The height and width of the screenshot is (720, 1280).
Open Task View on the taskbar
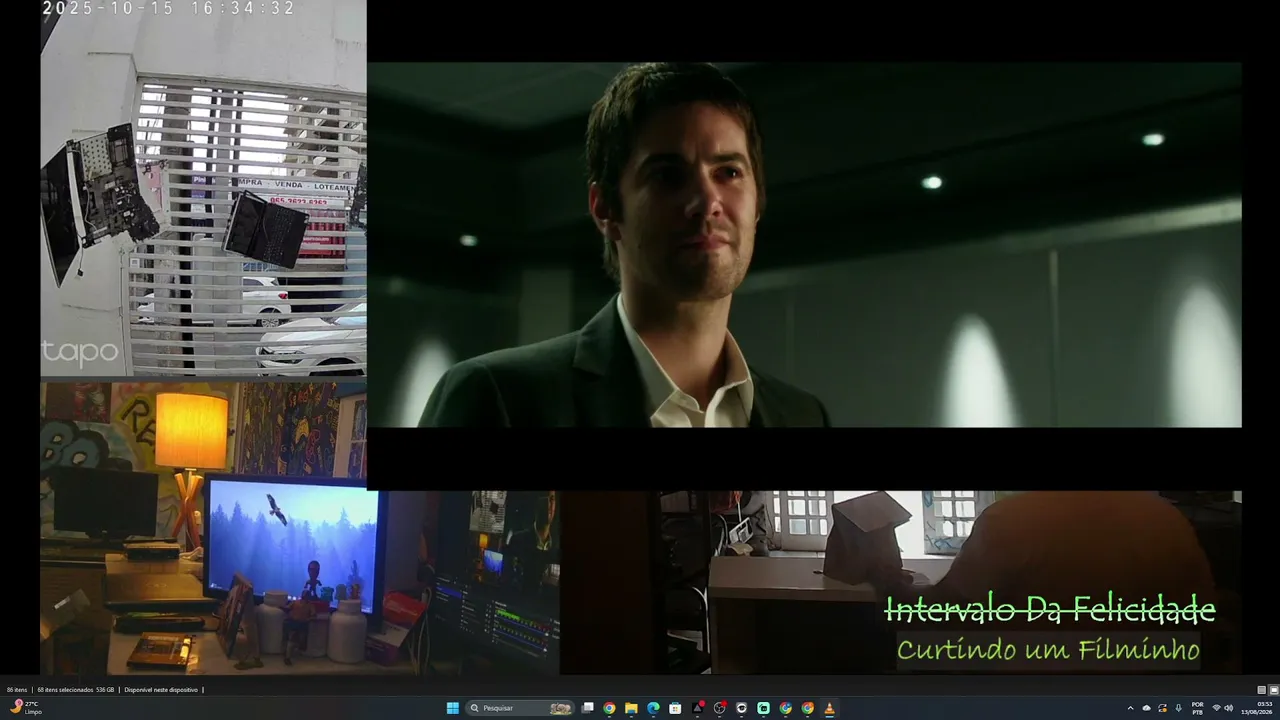pos(588,708)
